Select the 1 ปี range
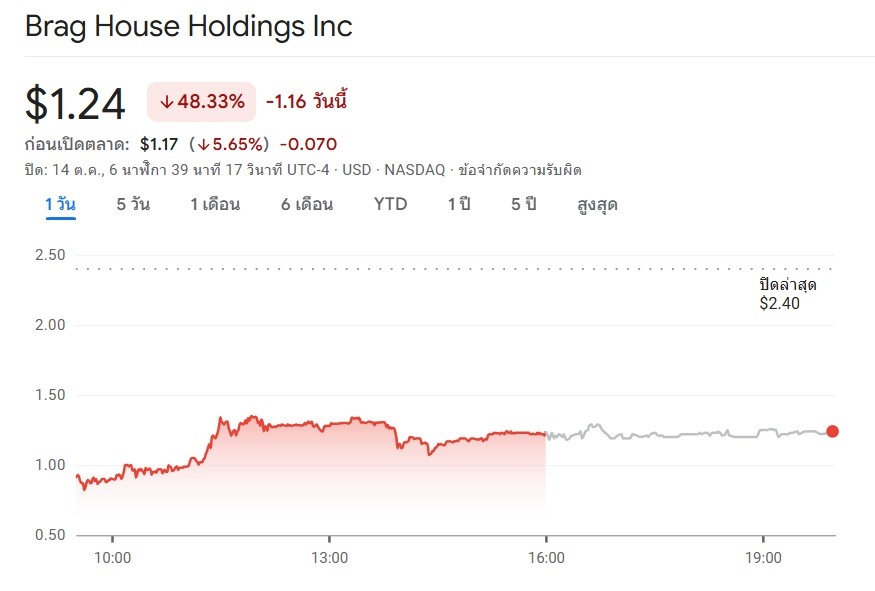Viewport: 875px width, 591px height. tap(458, 204)
